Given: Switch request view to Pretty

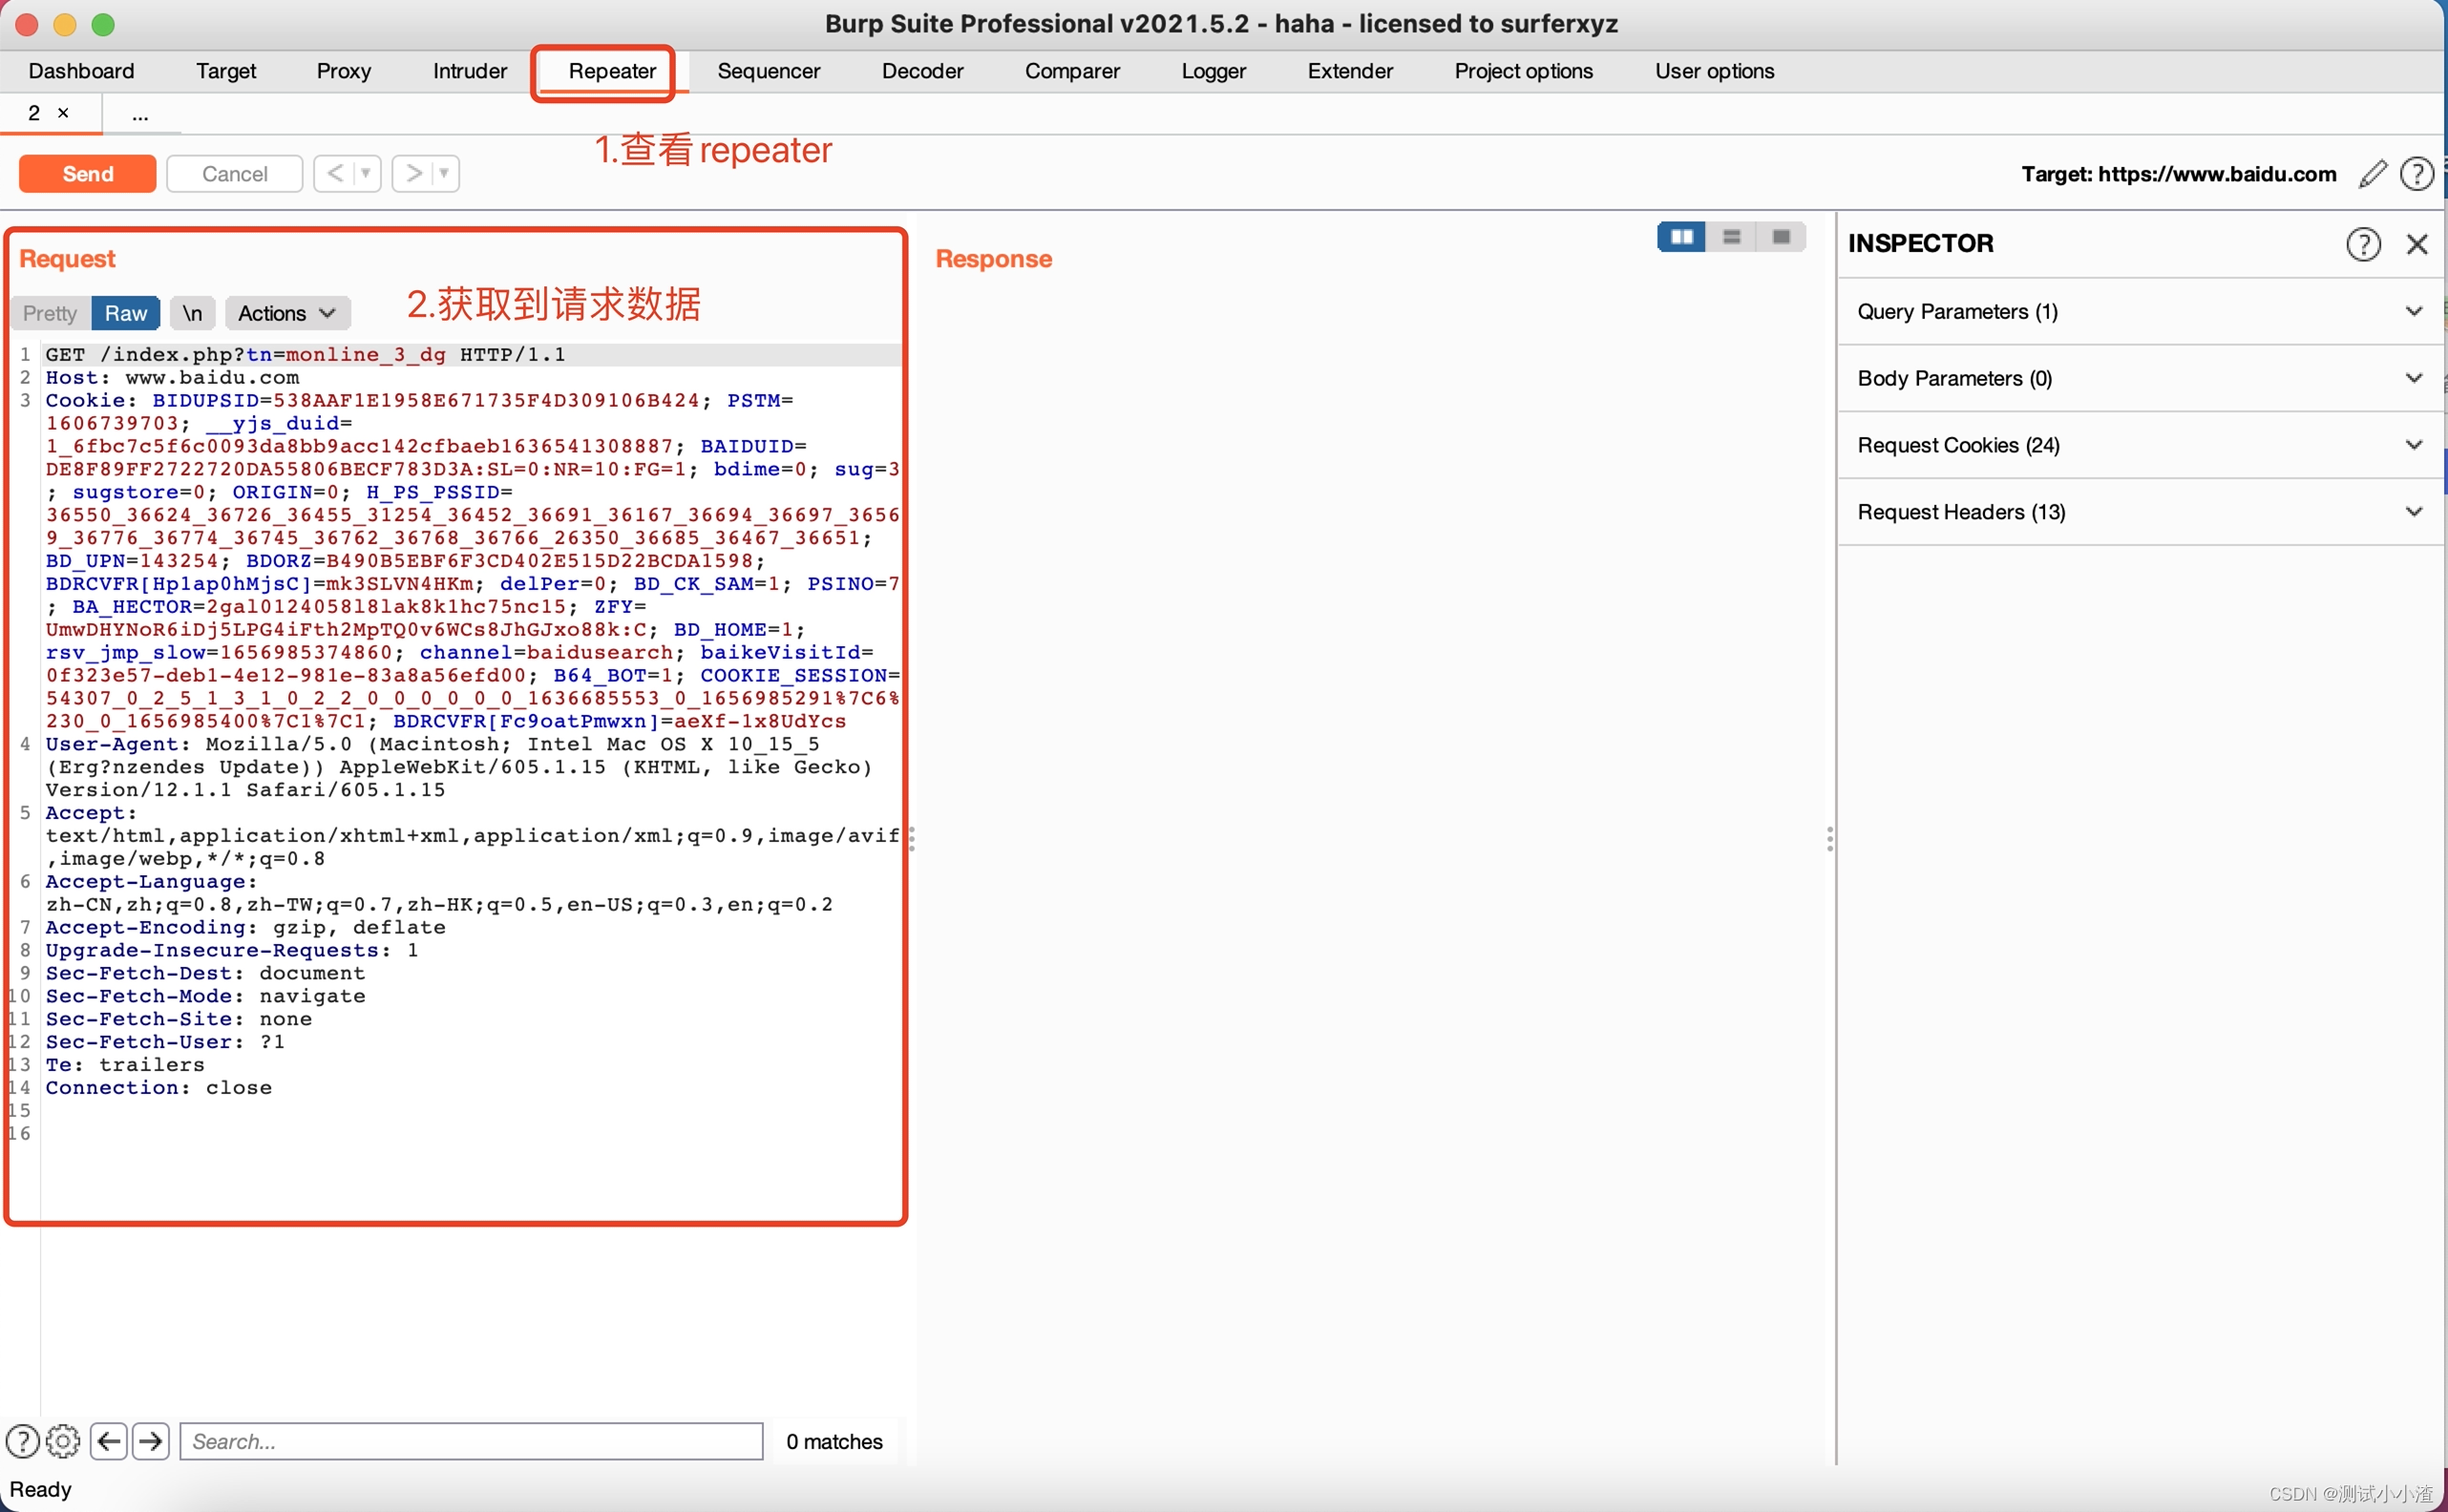Looking at the screenshot, I should [50, 313].
